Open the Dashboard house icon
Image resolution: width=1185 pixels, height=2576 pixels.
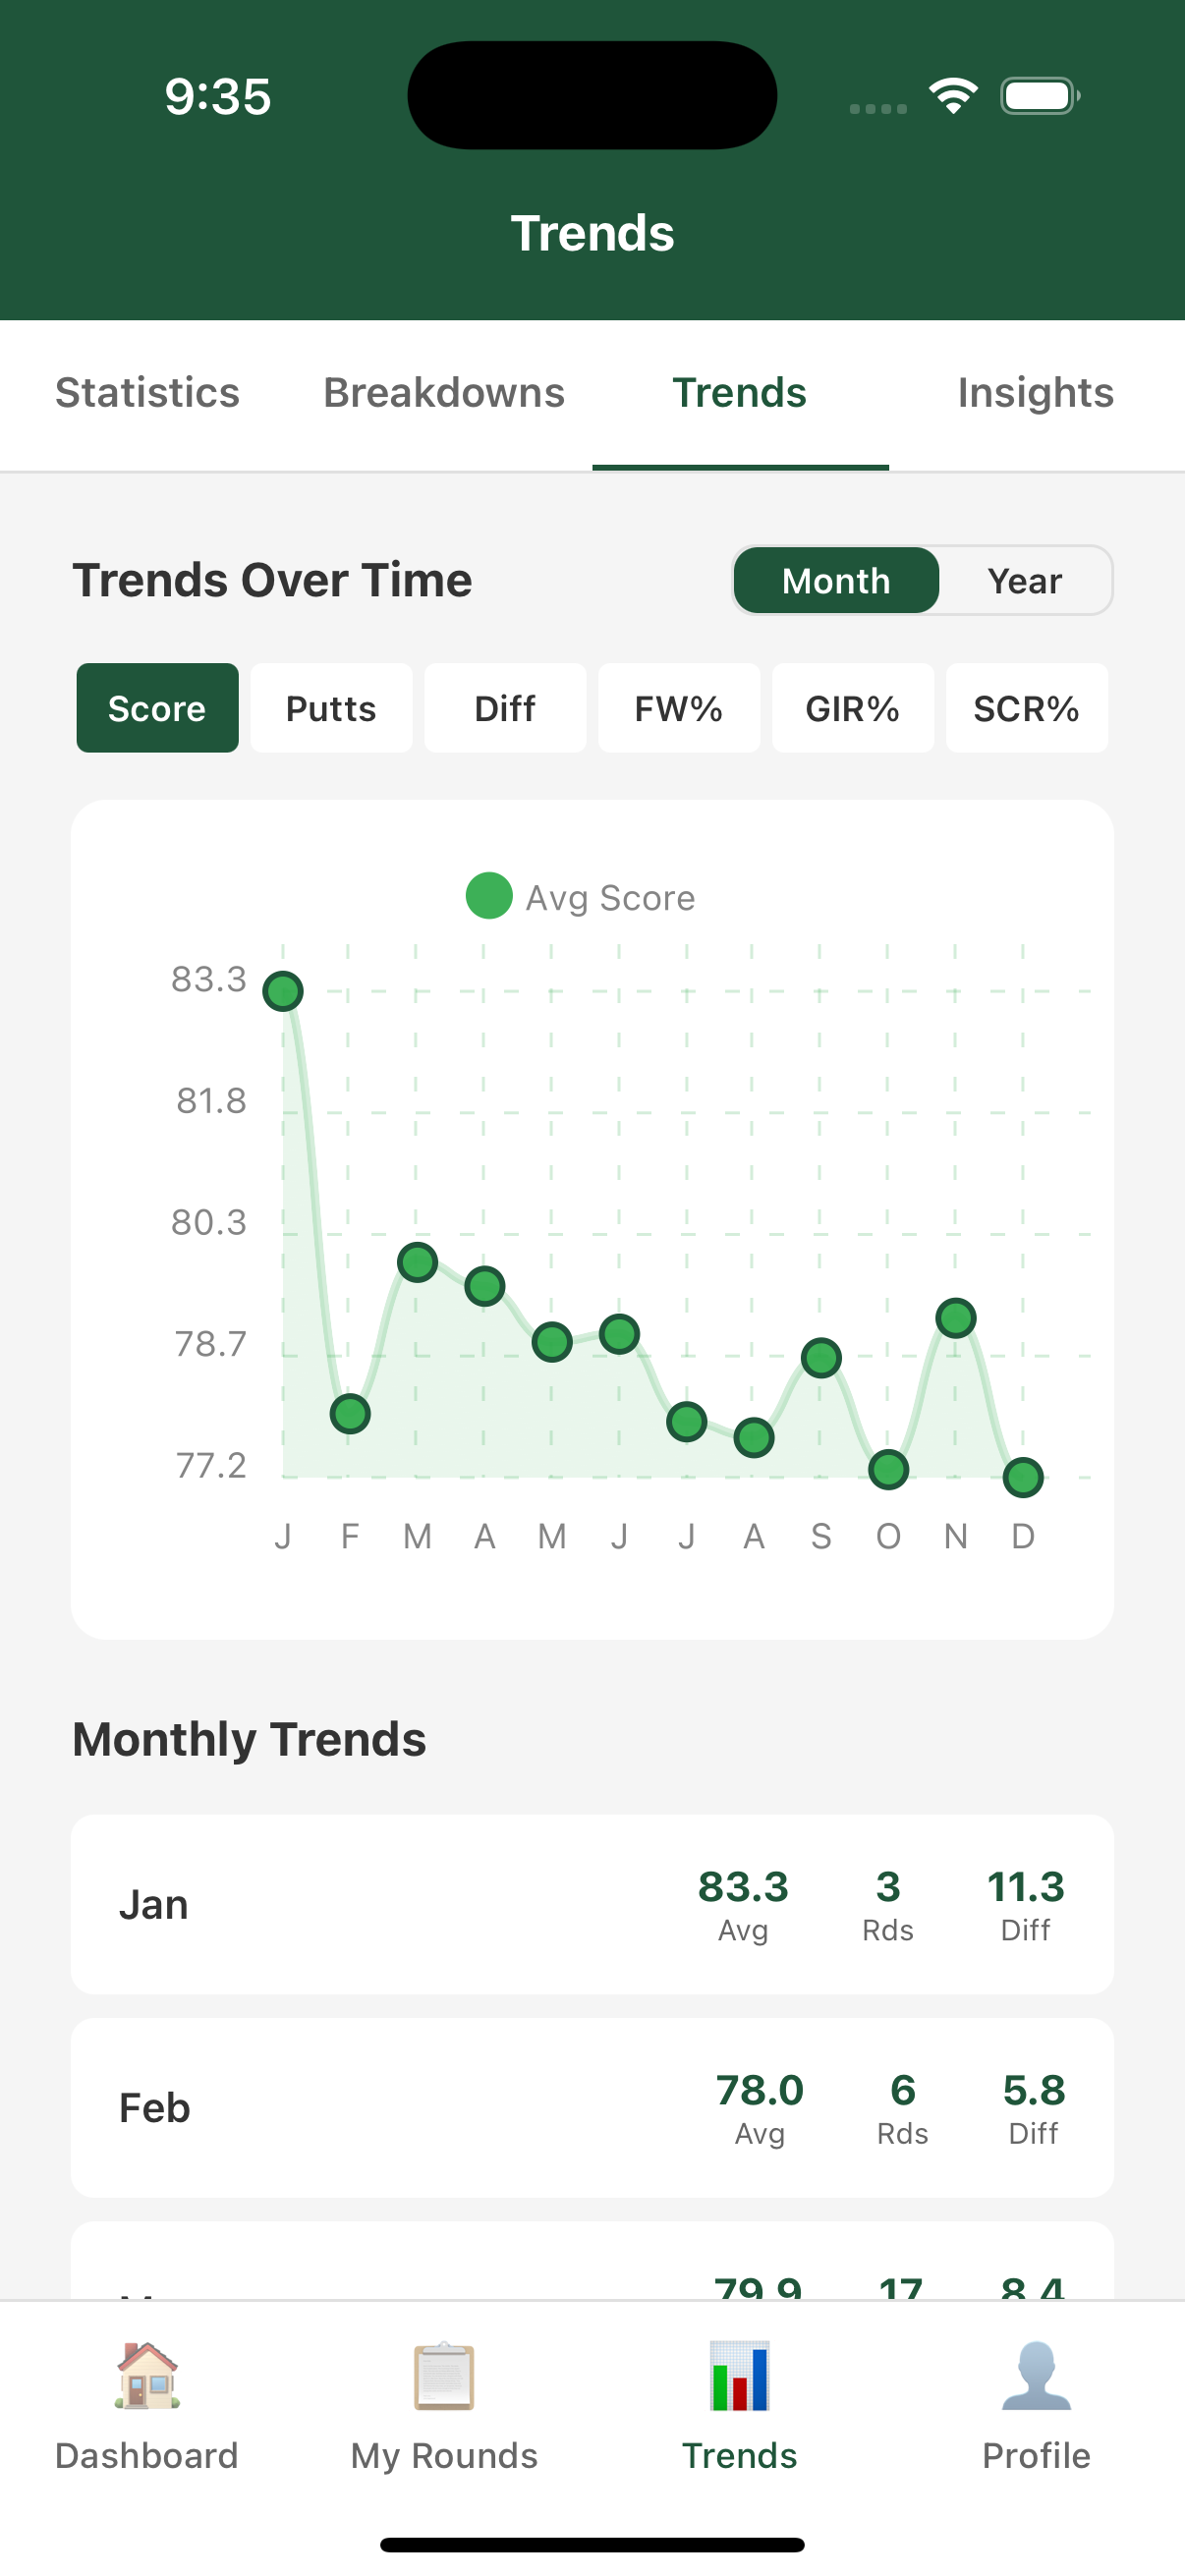tap(147, 2375)
